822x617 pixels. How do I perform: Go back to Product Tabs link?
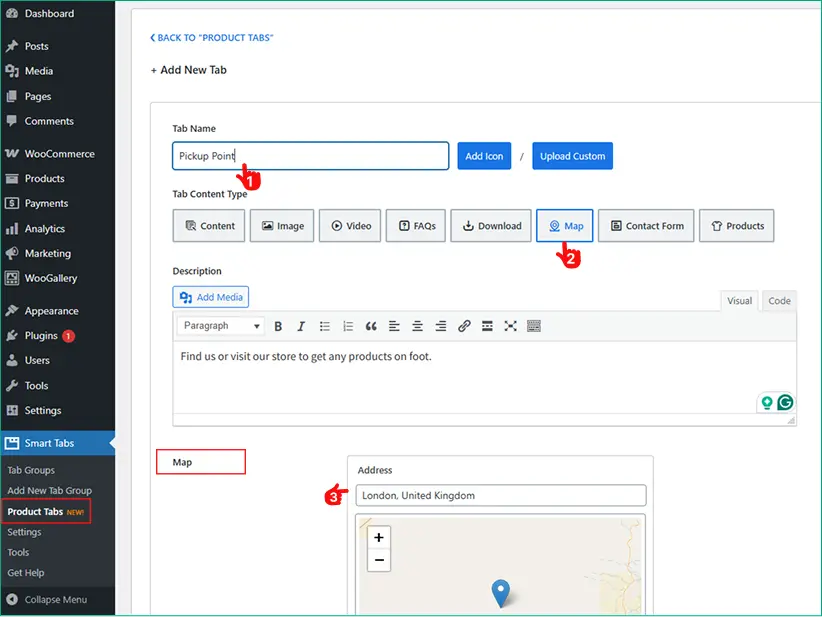(212, 38)
